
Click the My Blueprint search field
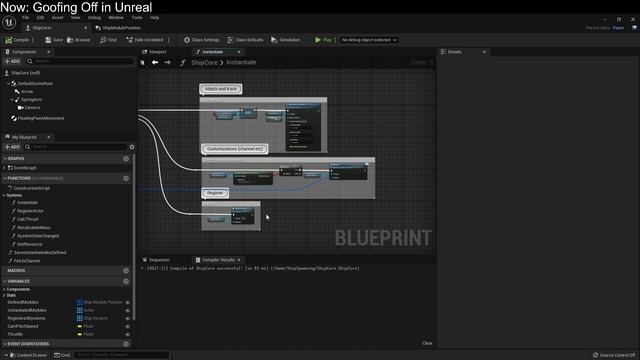[x=76, y=147]
